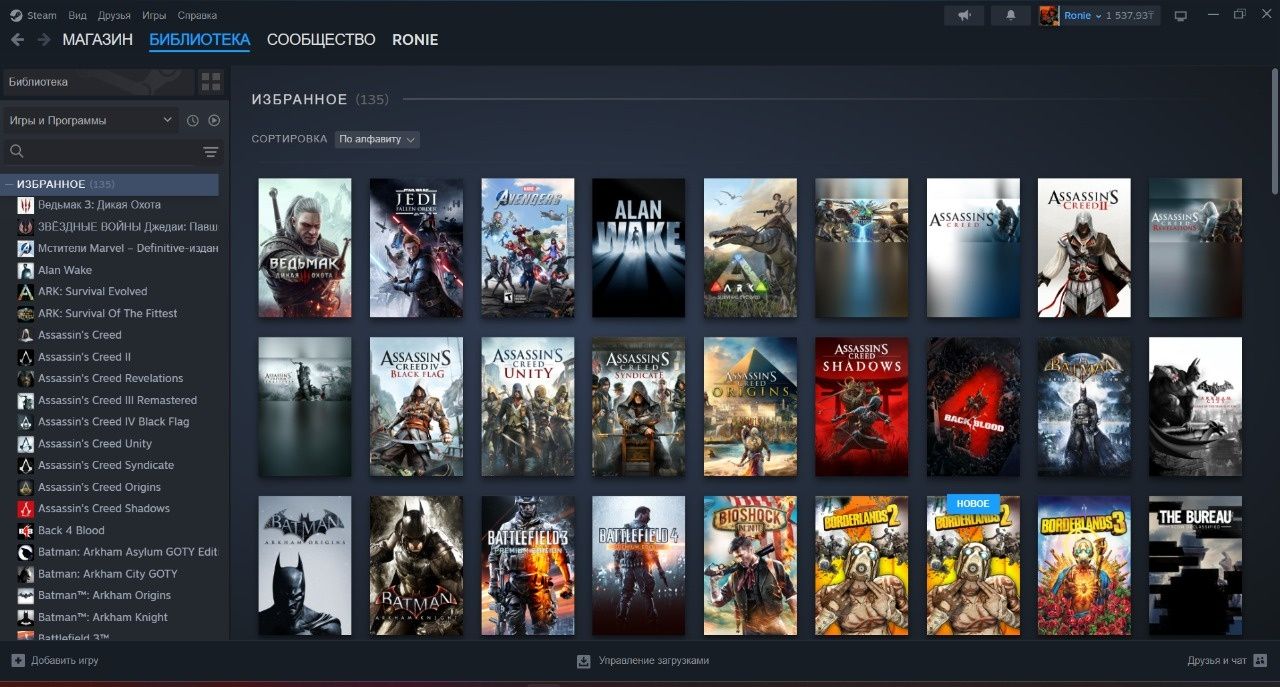
Task: Switch to Big Picture mode monitor icon
Action: [x=1181, y=16]
